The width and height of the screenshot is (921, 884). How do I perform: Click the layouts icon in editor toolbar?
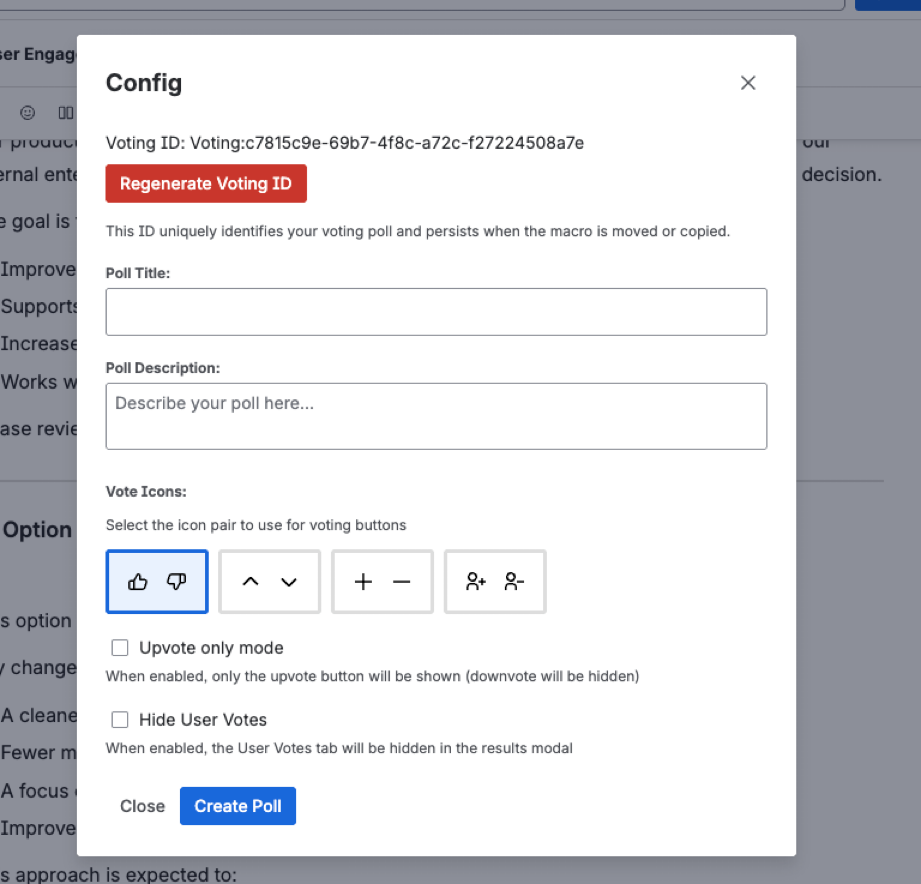[65, 112]
